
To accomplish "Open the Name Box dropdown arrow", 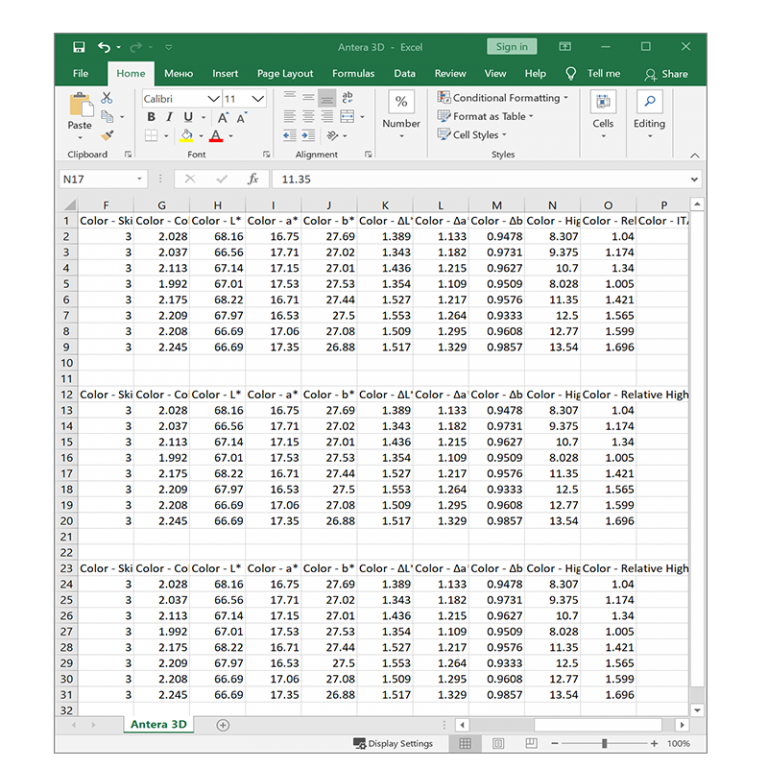I will click(139, 179).
